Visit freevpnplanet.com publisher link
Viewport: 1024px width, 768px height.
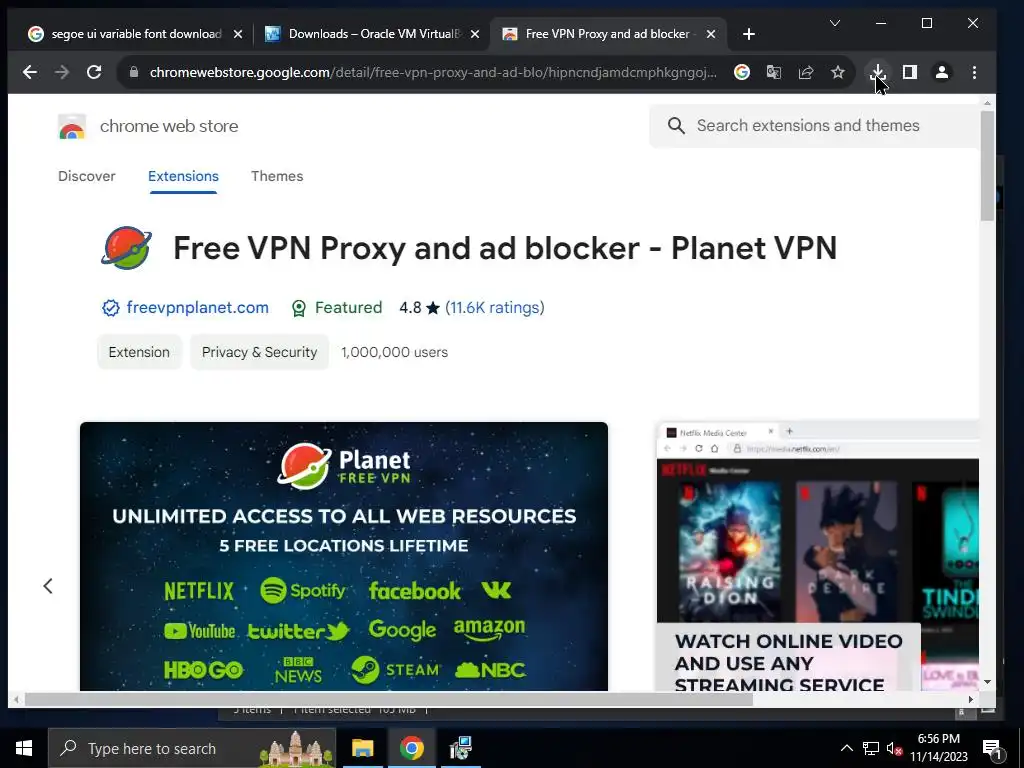pyautogui.click(x=197, y=308)
